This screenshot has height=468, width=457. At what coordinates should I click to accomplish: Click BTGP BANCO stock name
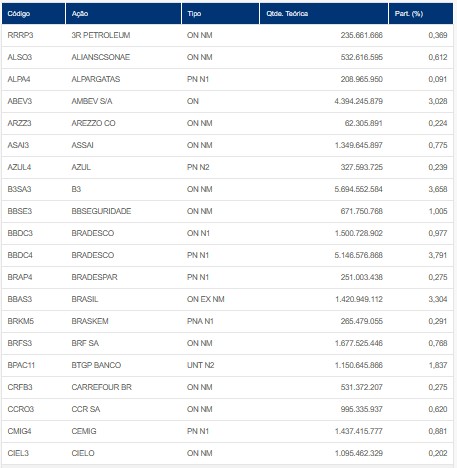(x=96, y=365)
